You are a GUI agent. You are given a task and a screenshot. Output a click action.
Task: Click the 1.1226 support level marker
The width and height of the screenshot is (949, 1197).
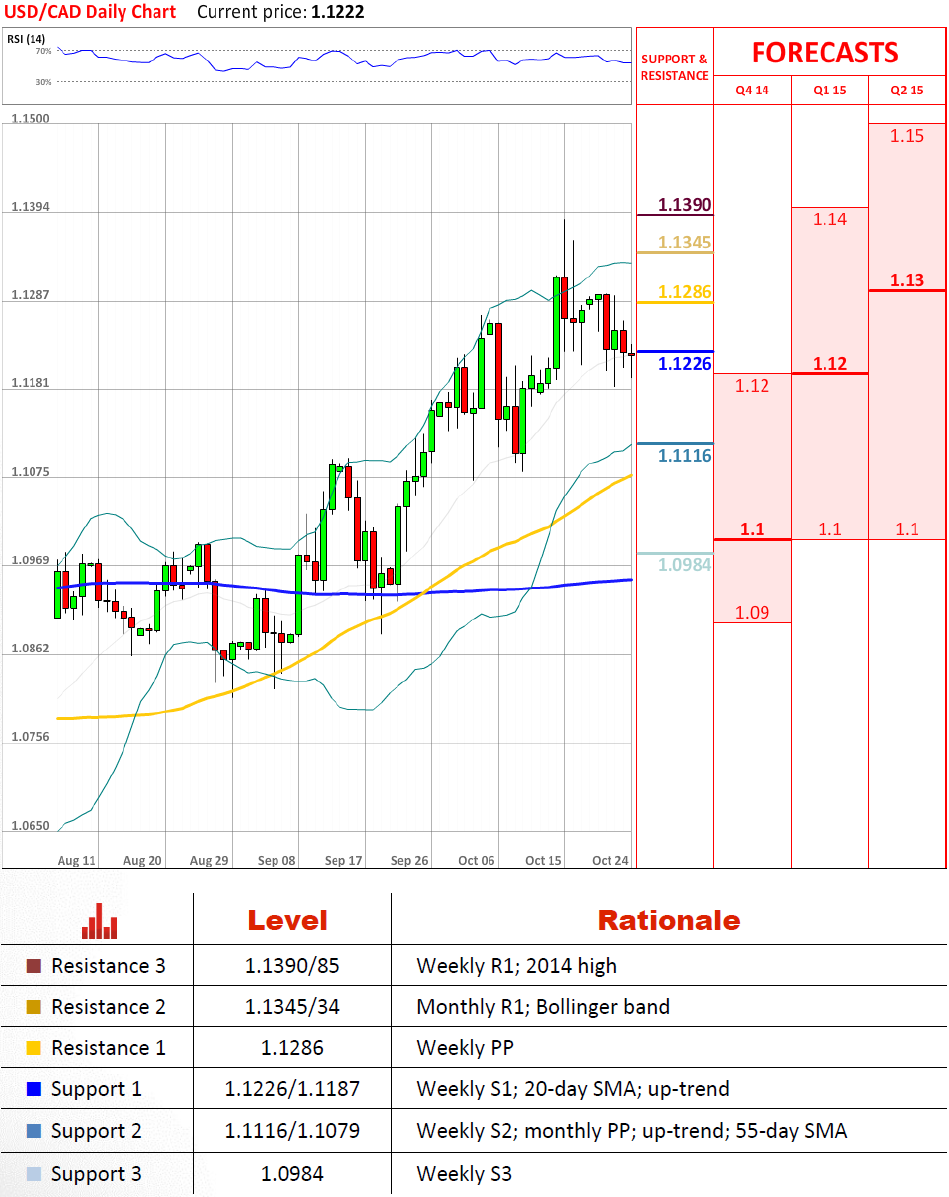(685, 363)
